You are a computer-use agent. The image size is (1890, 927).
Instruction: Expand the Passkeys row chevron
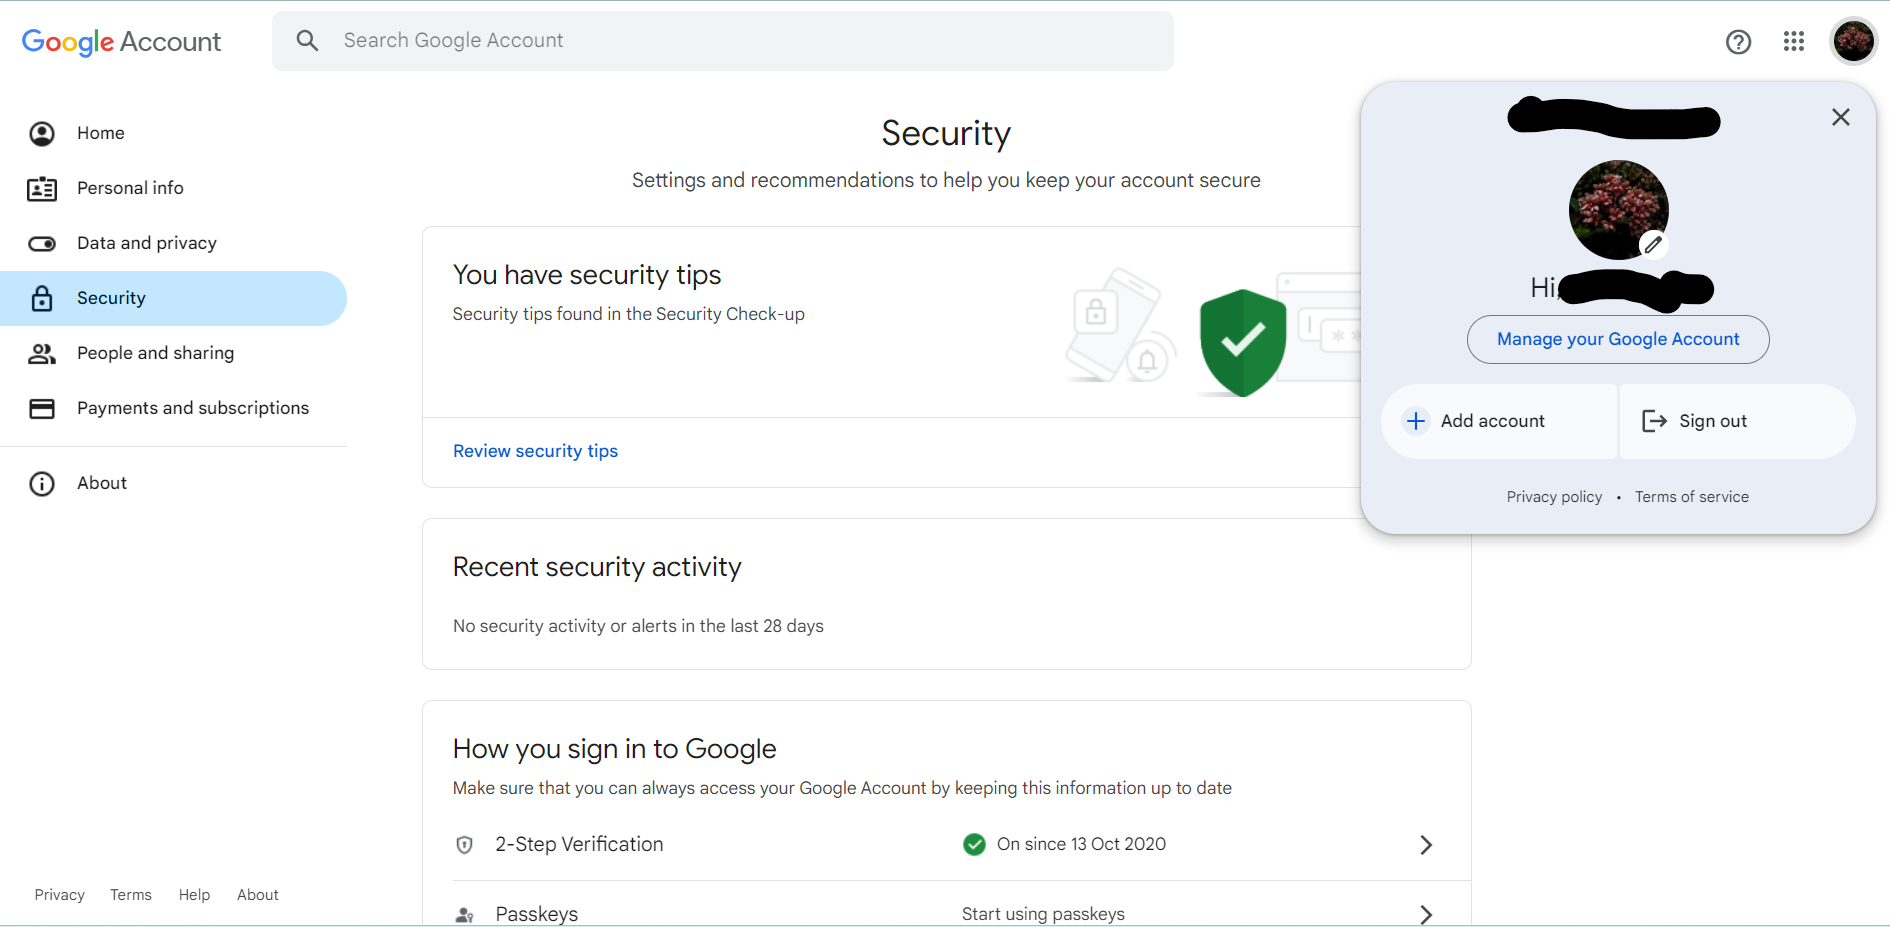tap(1426, 914)
